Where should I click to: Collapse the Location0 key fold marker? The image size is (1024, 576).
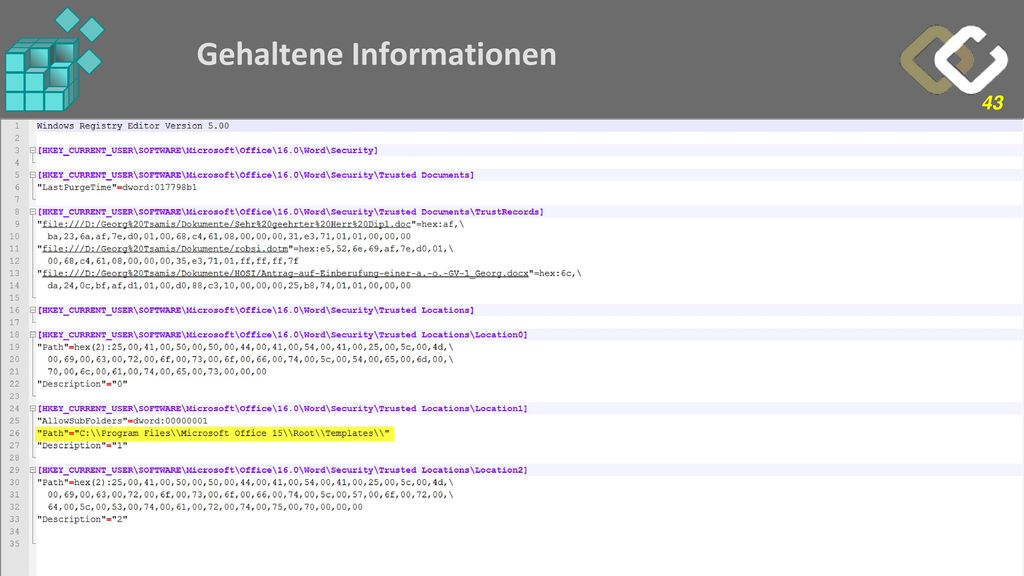click(x=33, y=334)
